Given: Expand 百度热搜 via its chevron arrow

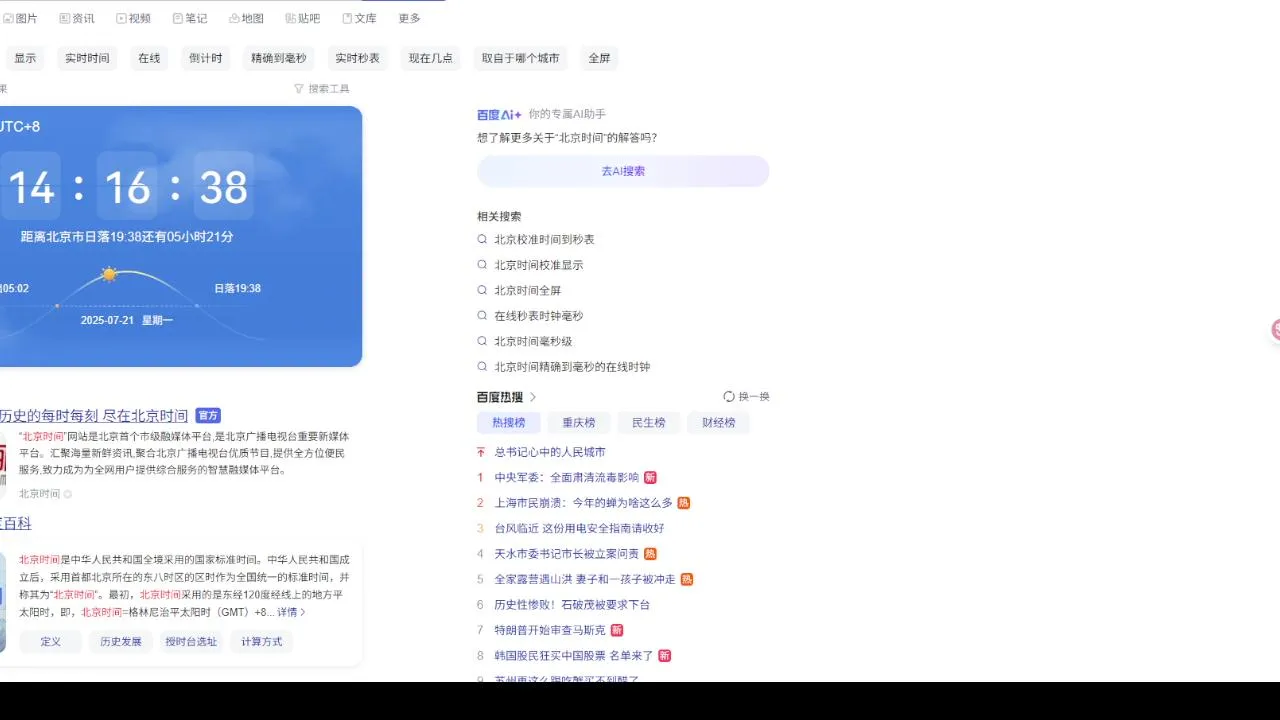Looking at the screenshot, I should (x=533, y=397).
